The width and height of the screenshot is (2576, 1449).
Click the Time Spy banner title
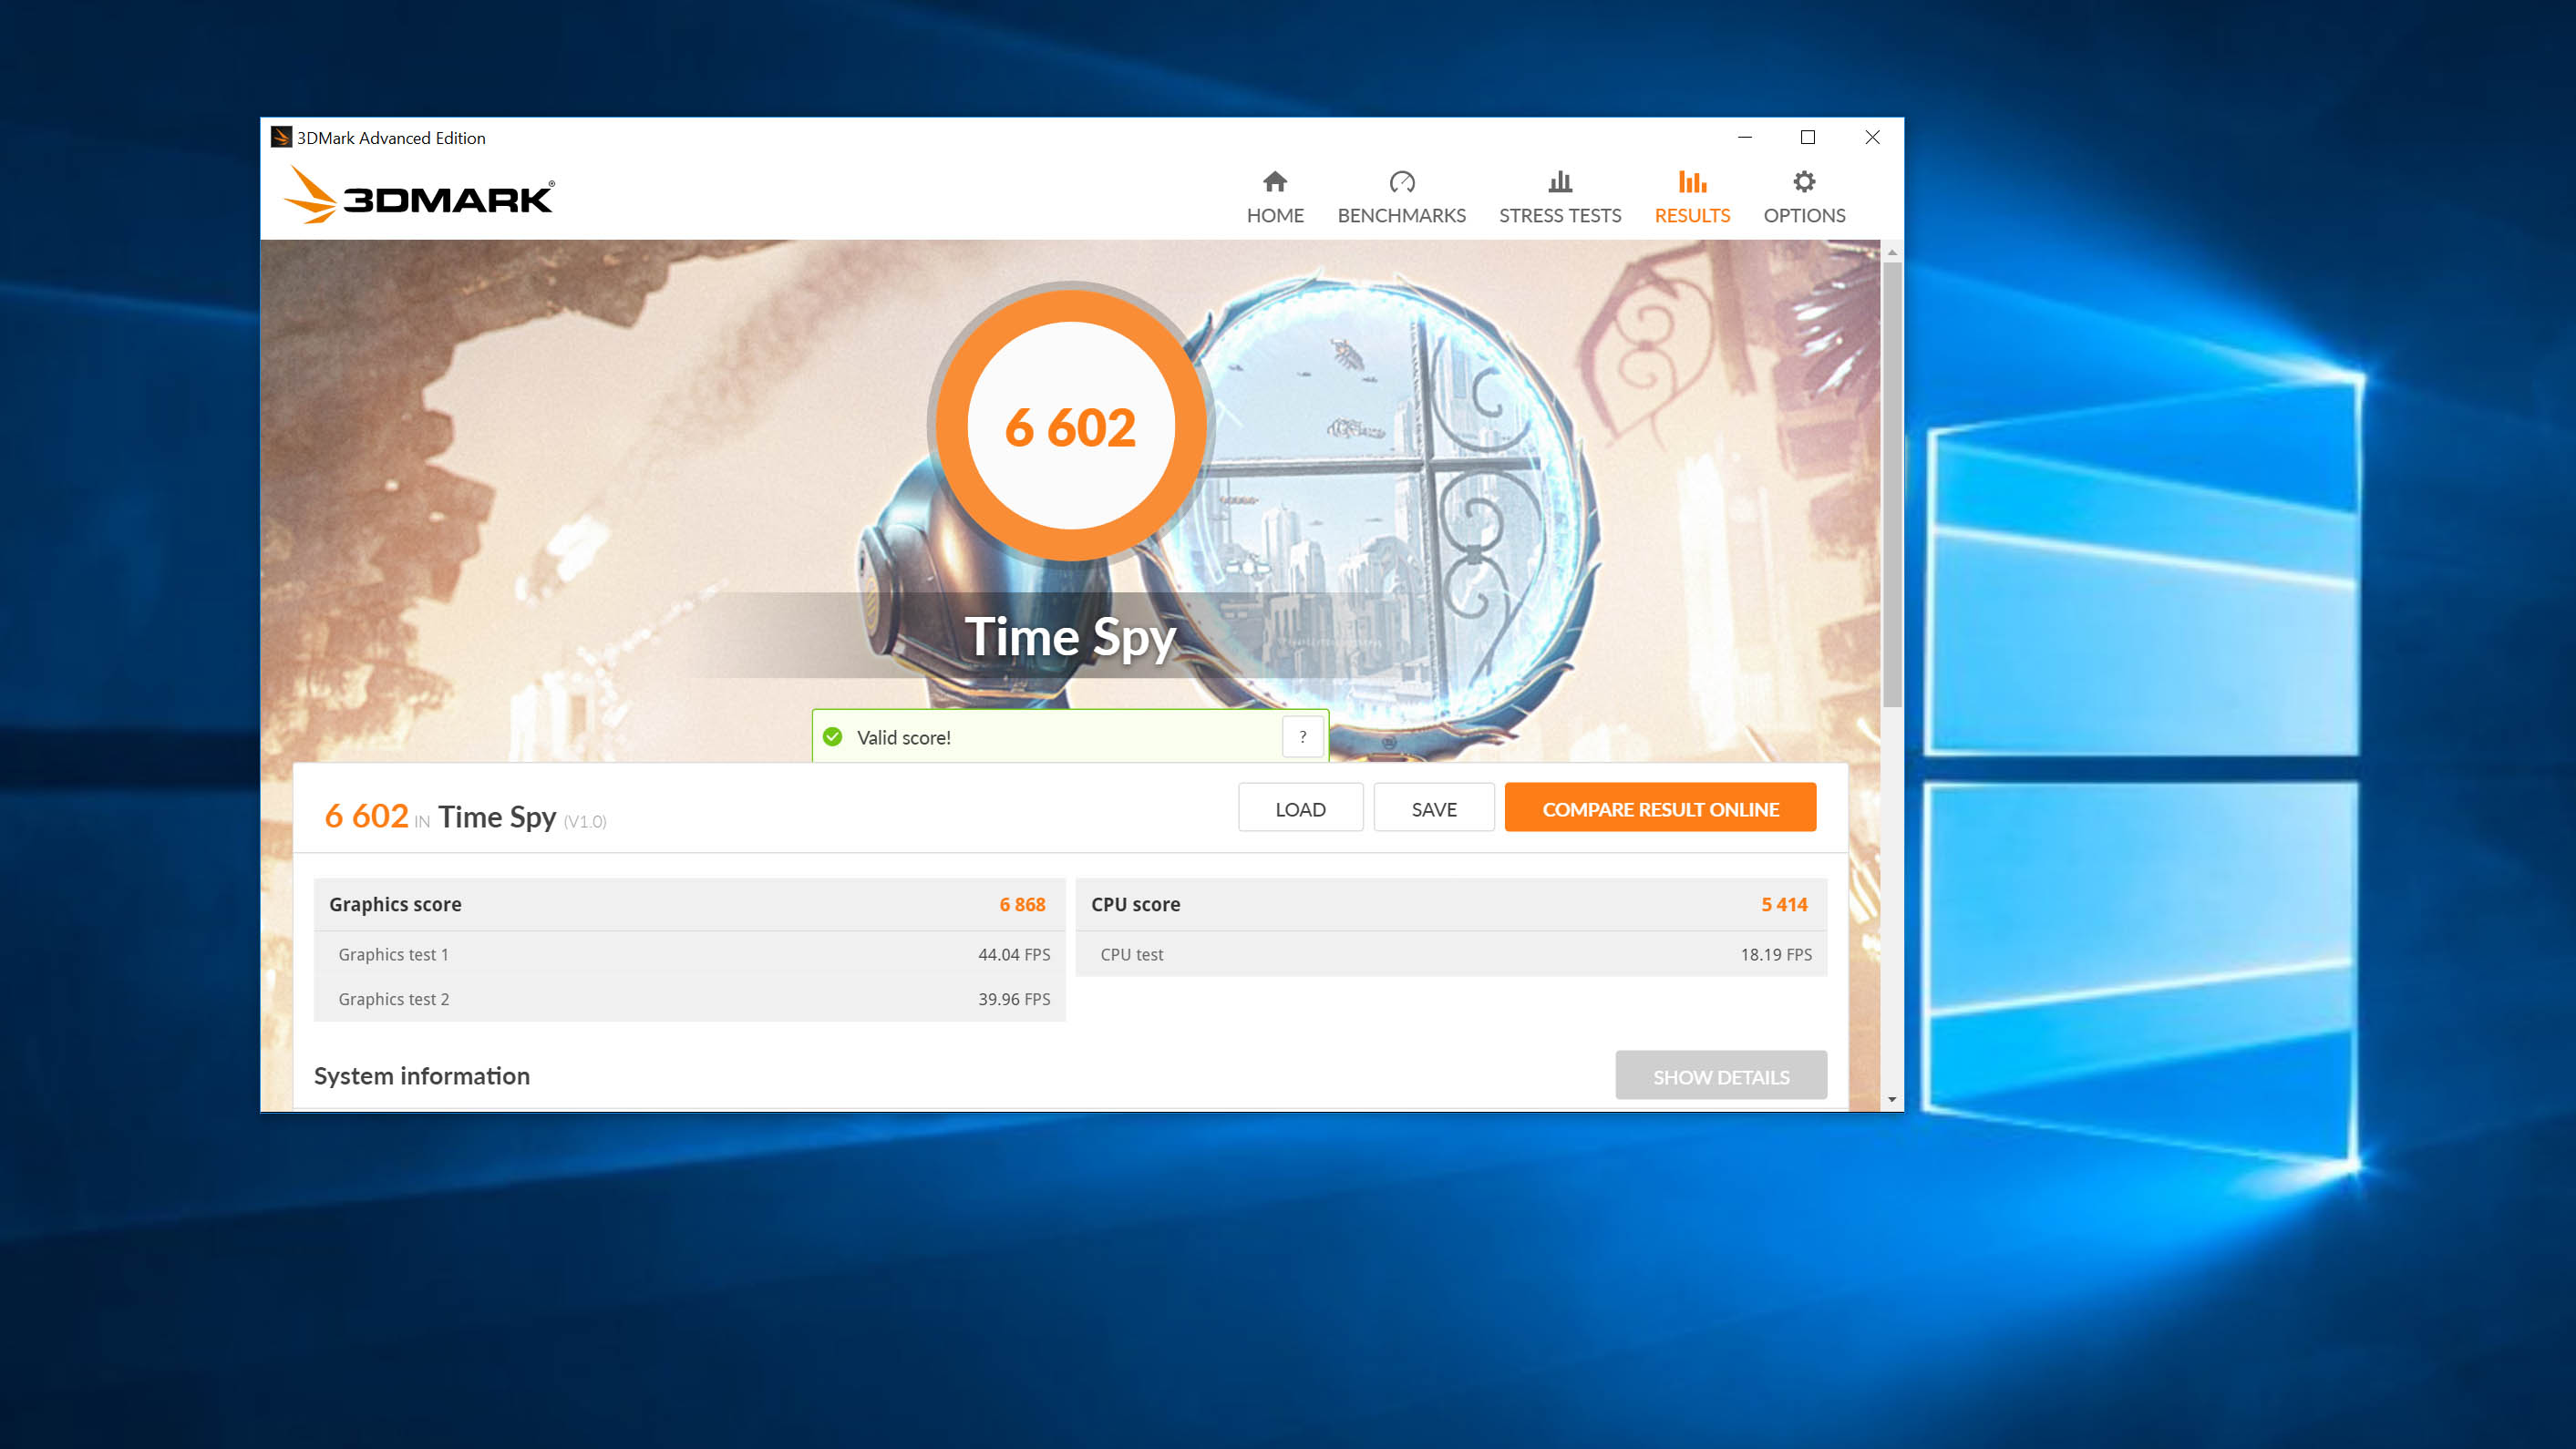1070,637
